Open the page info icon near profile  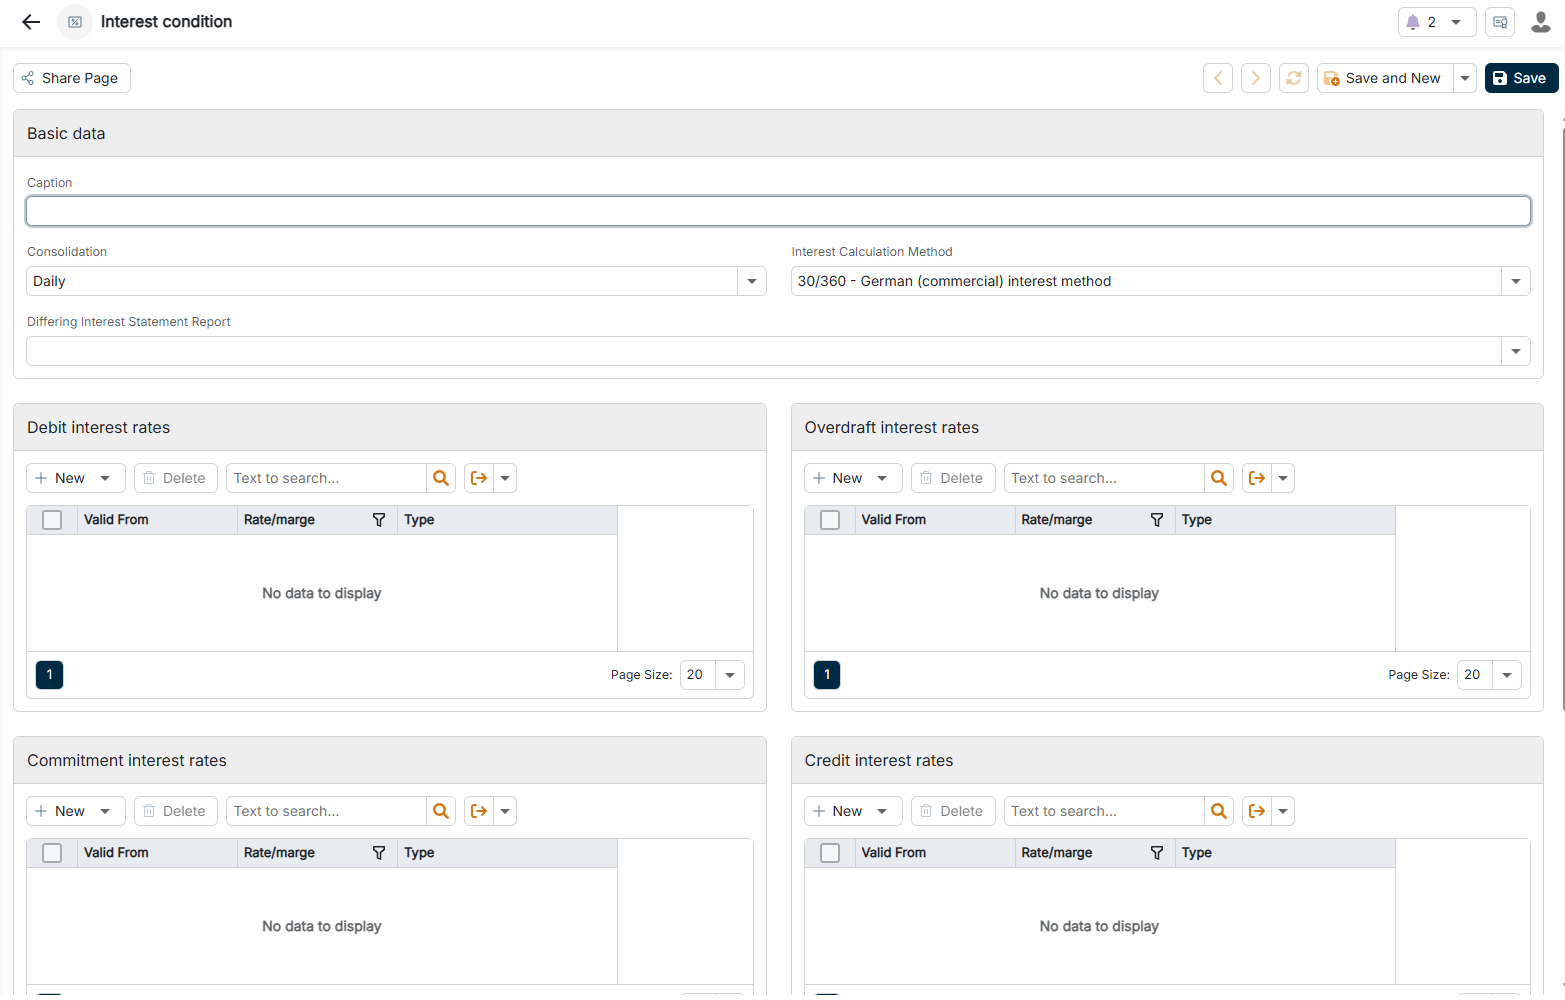[x=1500, y=22]
